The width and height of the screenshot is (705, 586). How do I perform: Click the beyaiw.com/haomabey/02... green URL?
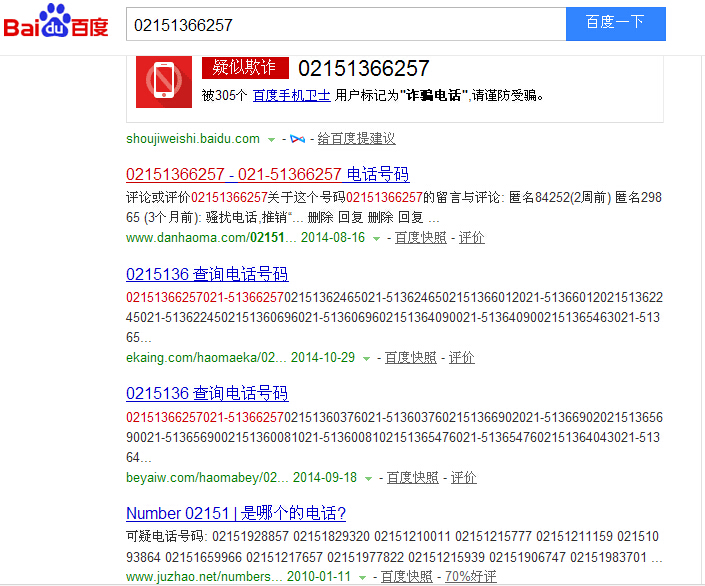(x=207, y=478)
